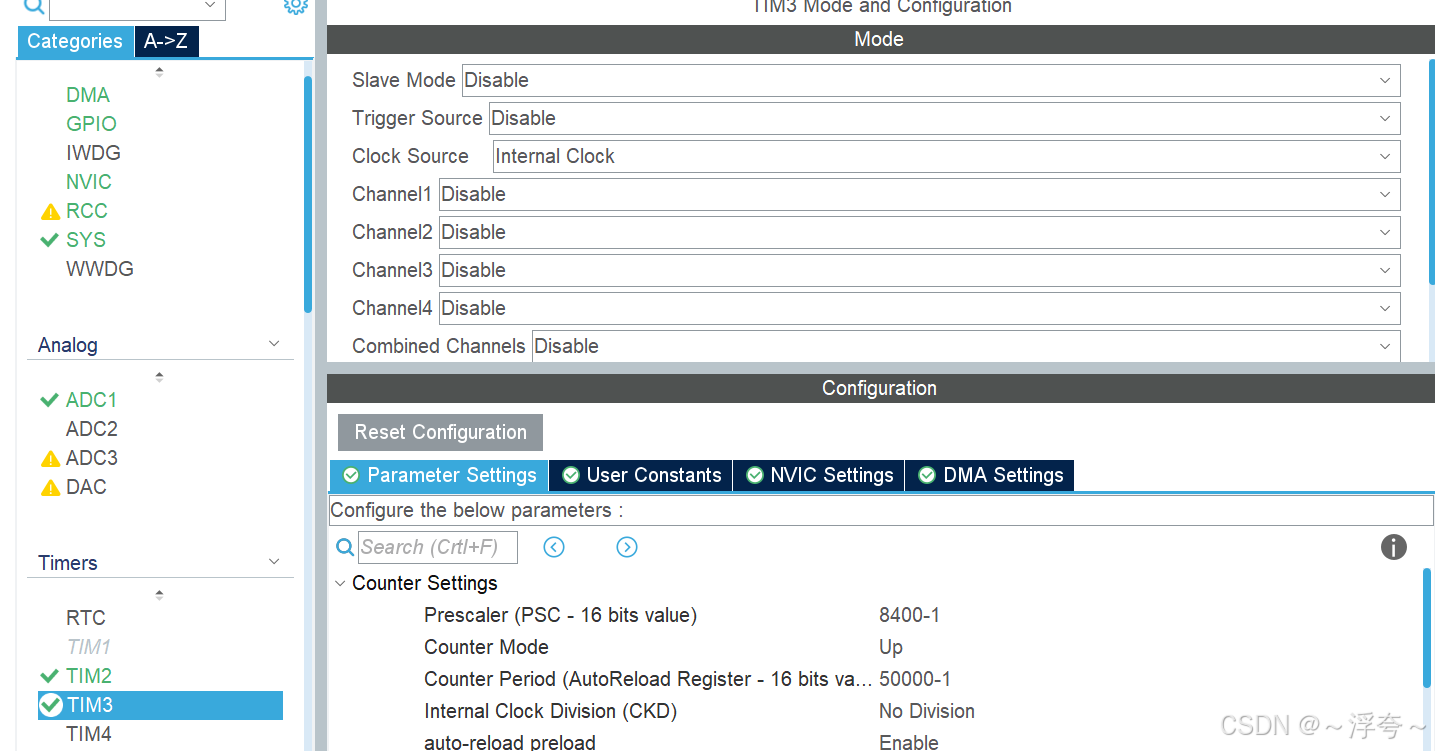Click the previous search result arrow
The image size is (1435, 751).
(x=554, y=547)
